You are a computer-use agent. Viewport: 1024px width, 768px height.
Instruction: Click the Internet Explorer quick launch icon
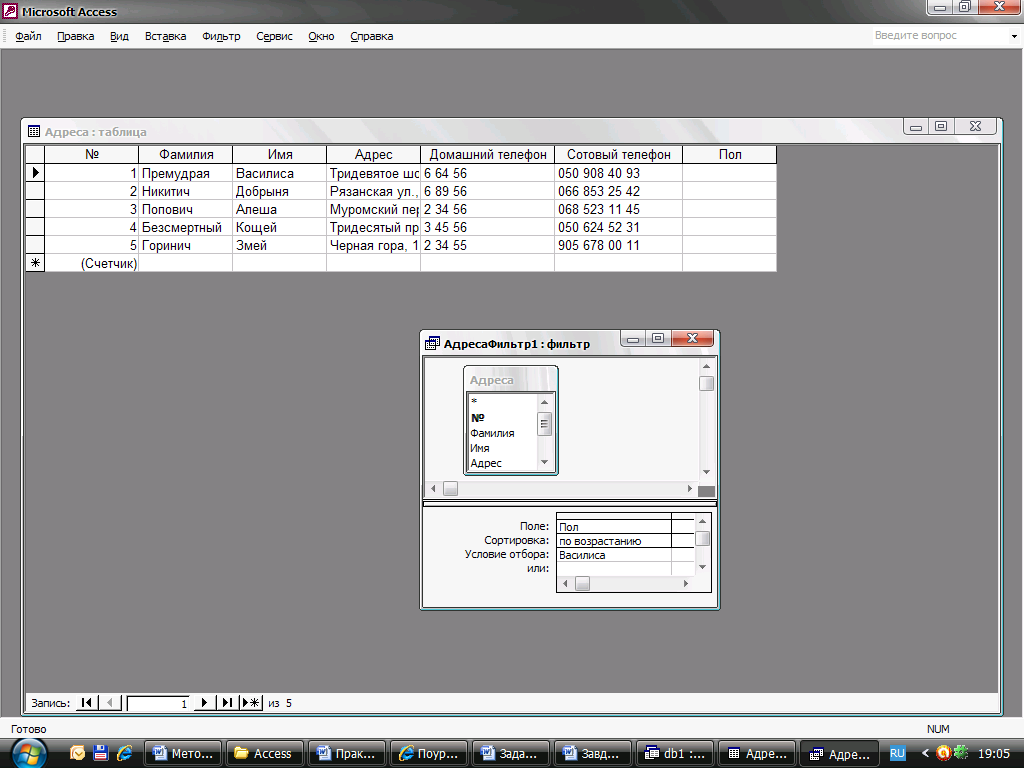[125, 753]
